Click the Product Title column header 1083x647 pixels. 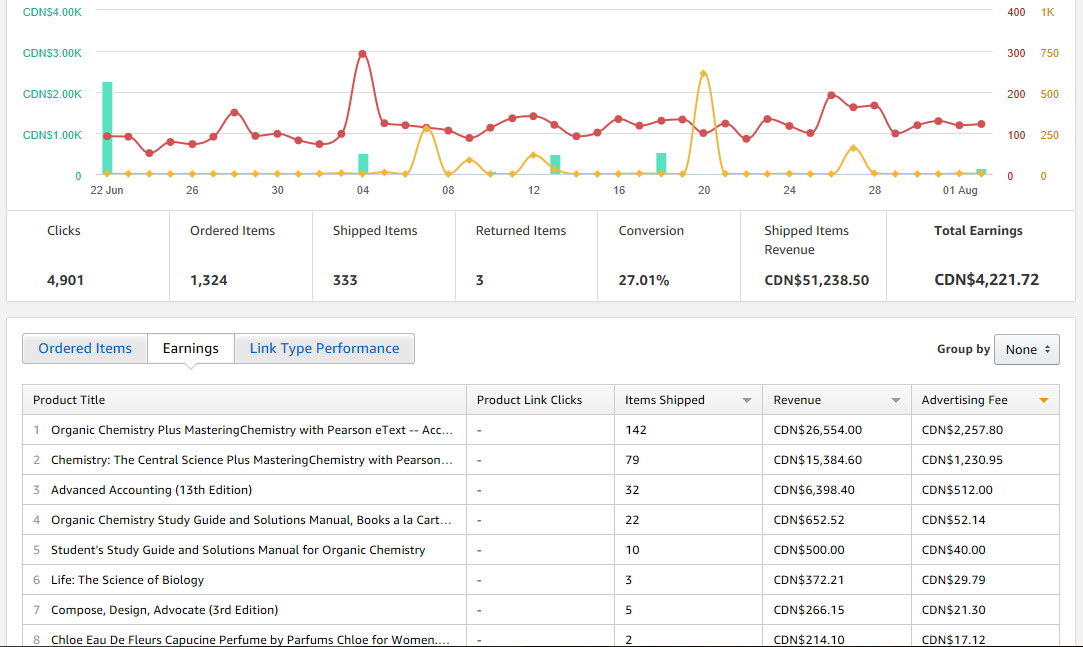point(69,400)
